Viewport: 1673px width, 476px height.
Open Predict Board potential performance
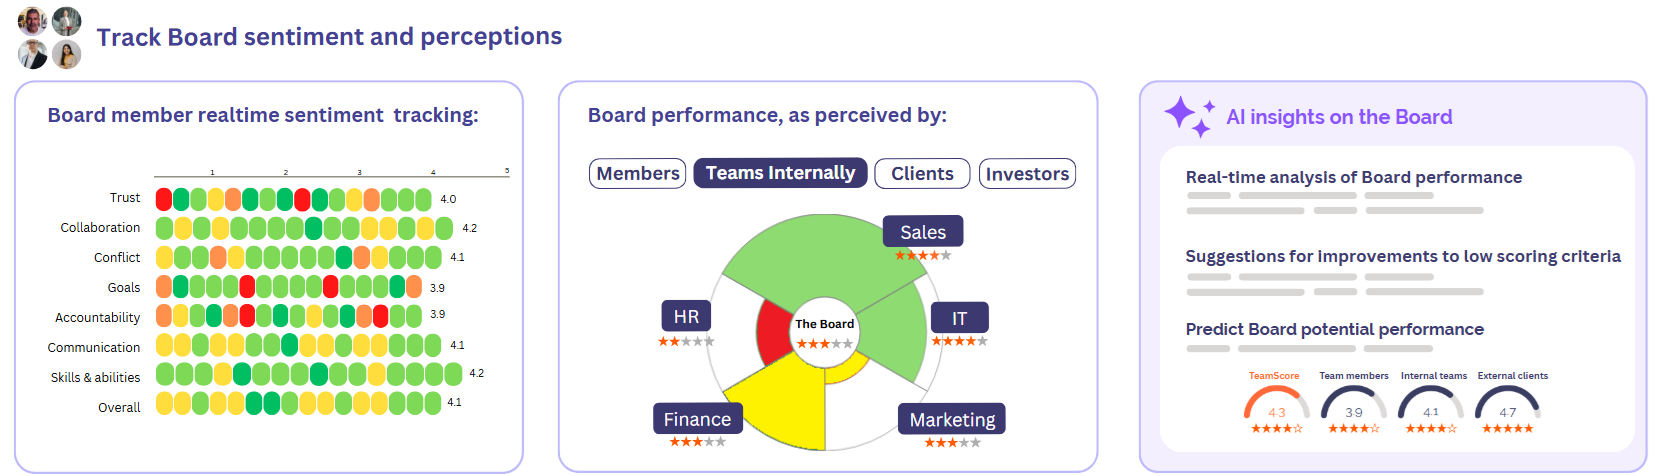pos(1334,329)
